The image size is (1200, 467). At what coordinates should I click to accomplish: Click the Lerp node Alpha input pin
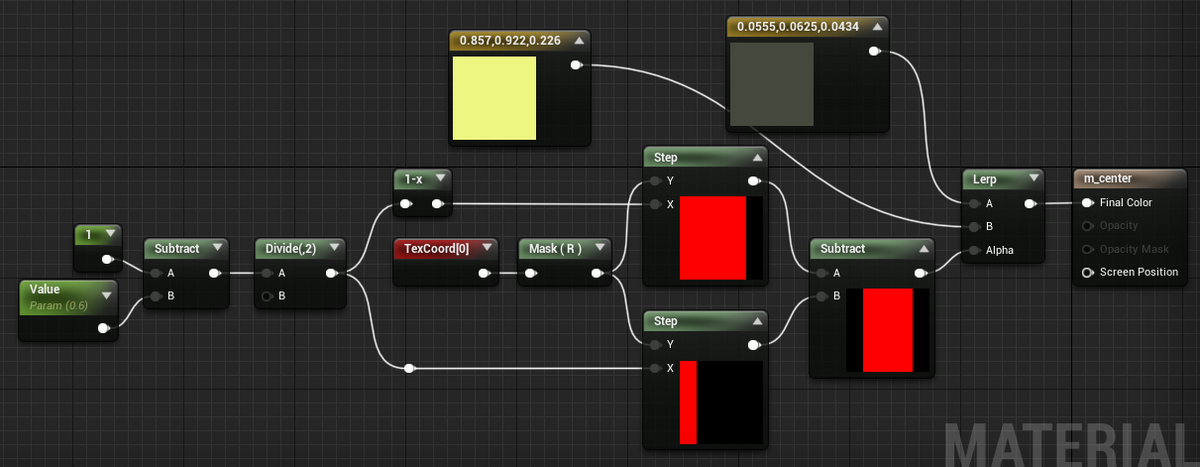tap(974, 250)
